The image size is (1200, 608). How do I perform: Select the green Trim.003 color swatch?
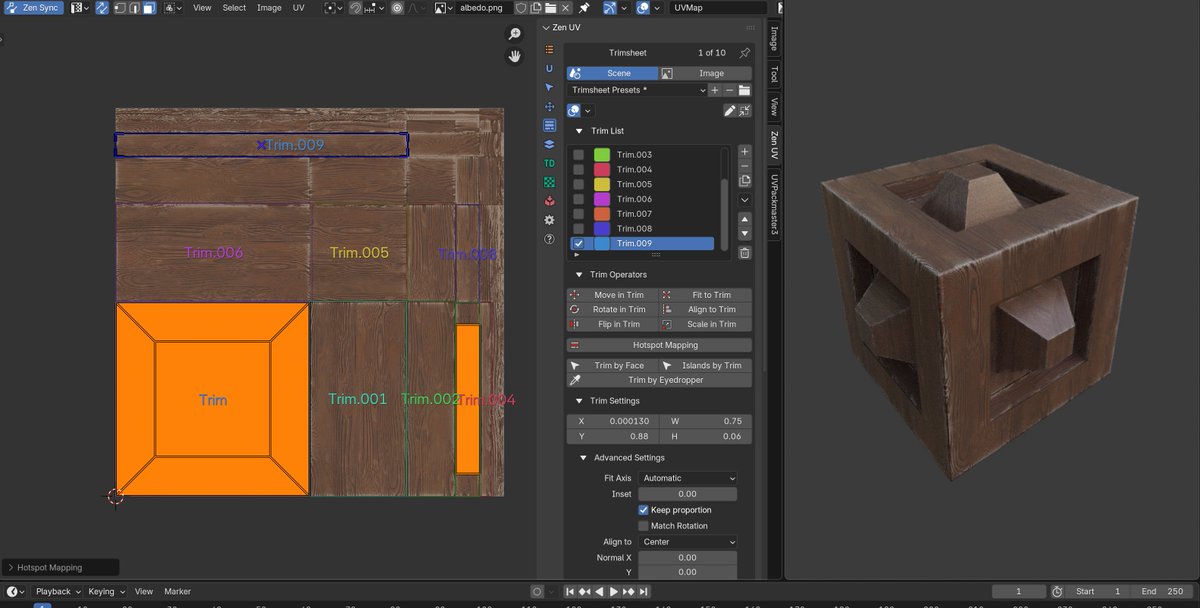click(602, 155)
